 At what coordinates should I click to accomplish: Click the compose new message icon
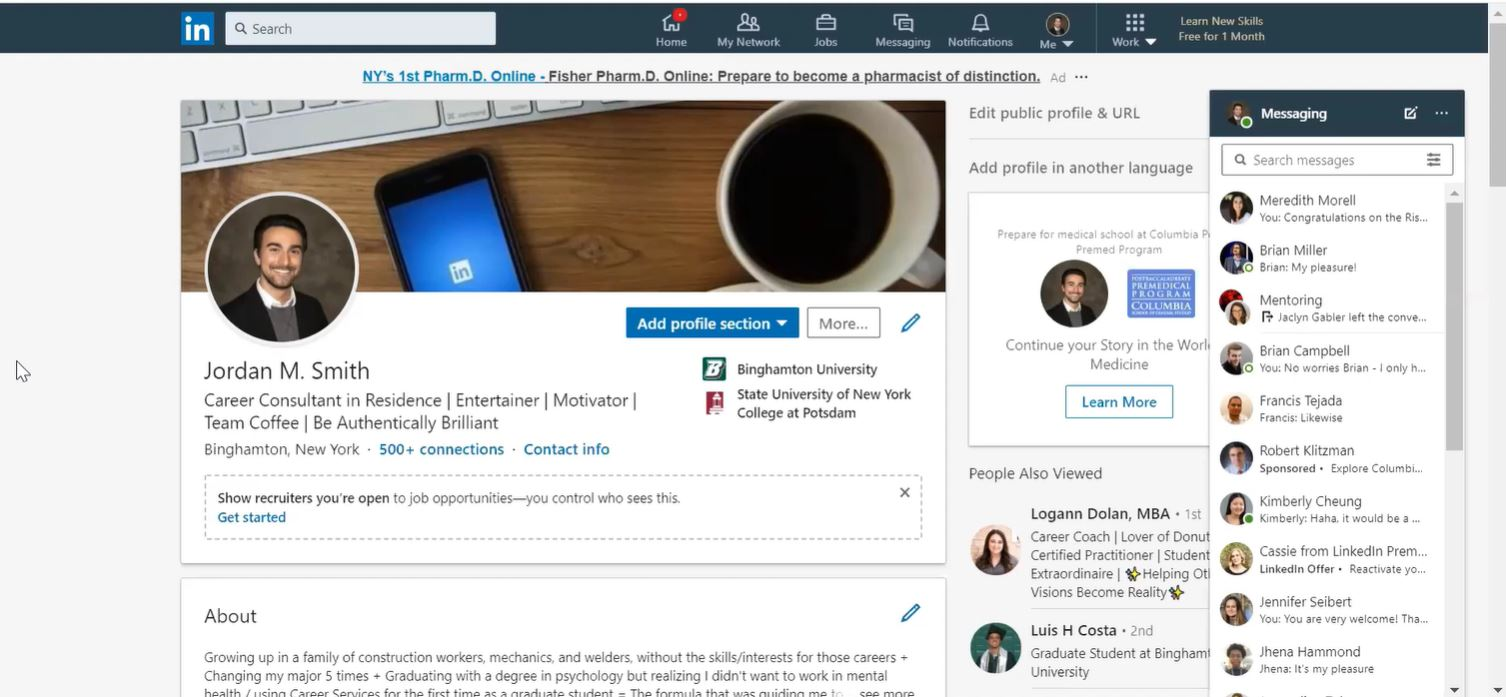tap(1411, 113)
